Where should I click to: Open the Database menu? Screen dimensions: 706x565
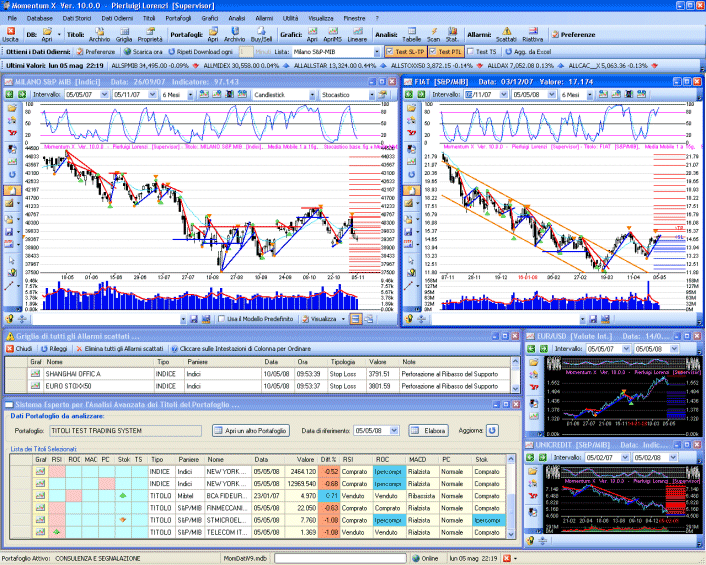coord(40,18)
